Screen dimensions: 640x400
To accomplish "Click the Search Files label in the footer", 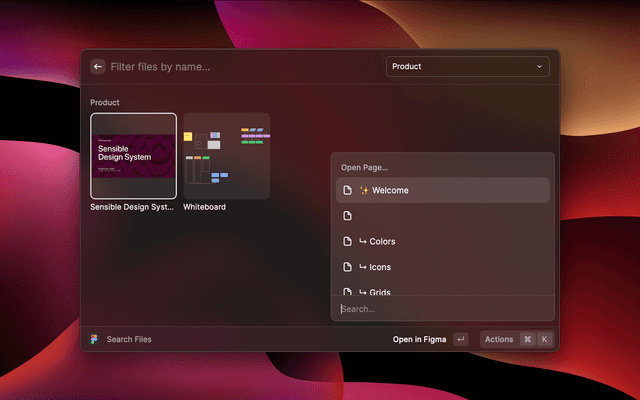I will coord(129,339).
